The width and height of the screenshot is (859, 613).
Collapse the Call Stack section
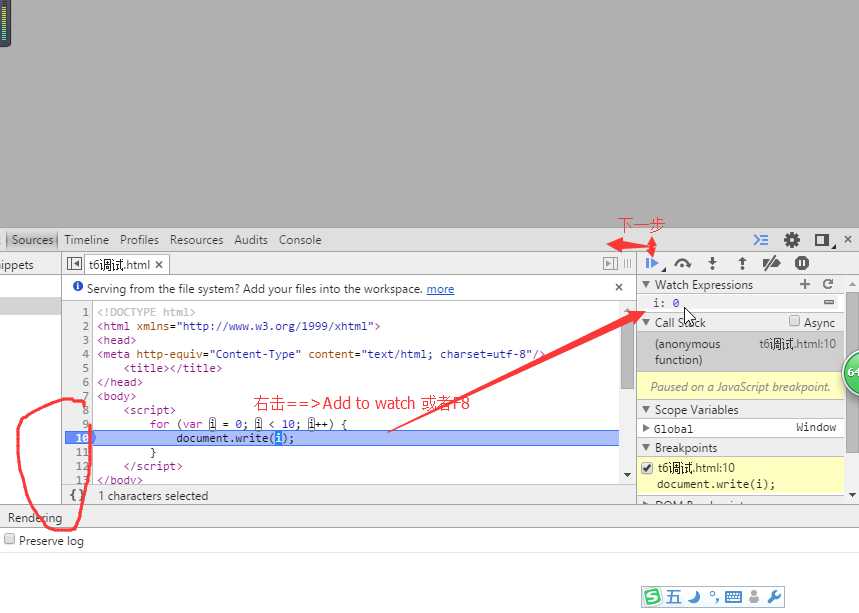click(646, 322)
